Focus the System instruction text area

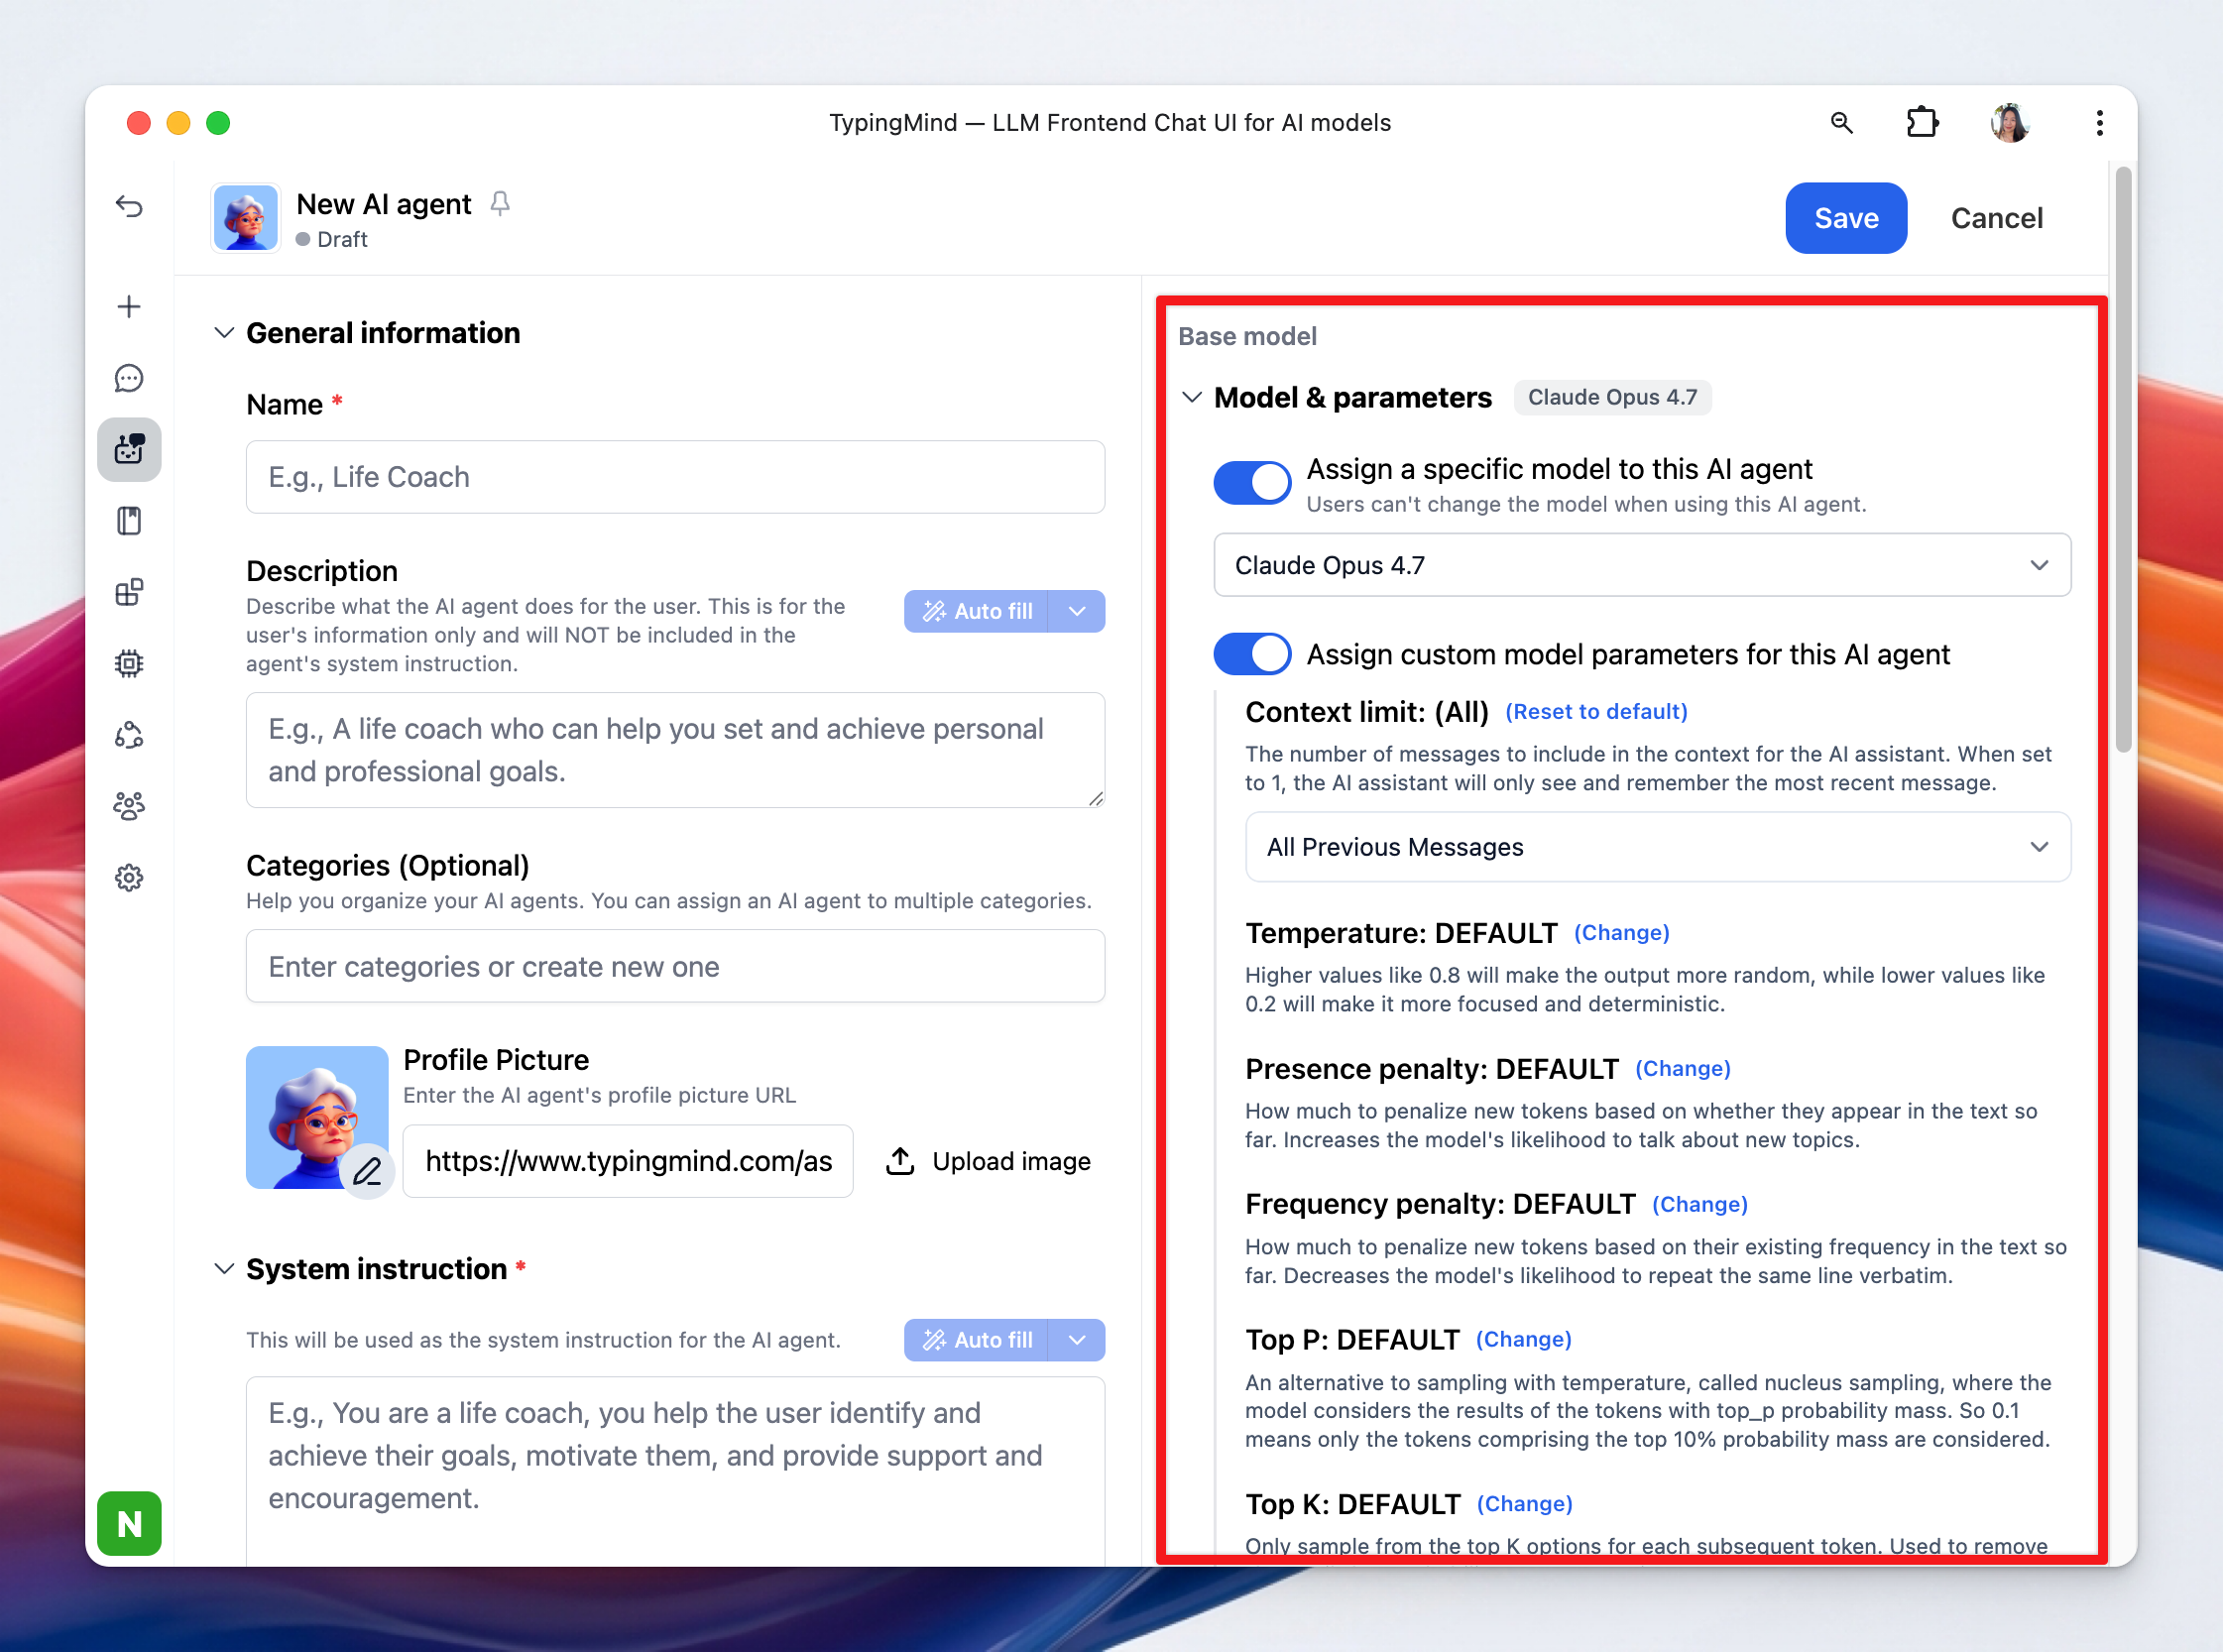(x=676, y=1470)
